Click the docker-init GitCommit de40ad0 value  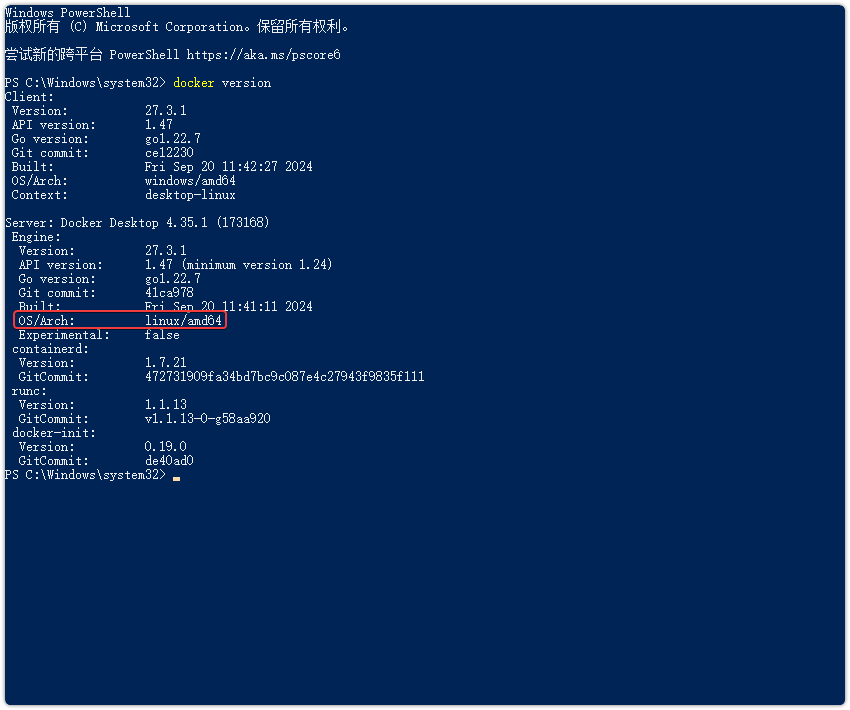(x=169, y=461)
